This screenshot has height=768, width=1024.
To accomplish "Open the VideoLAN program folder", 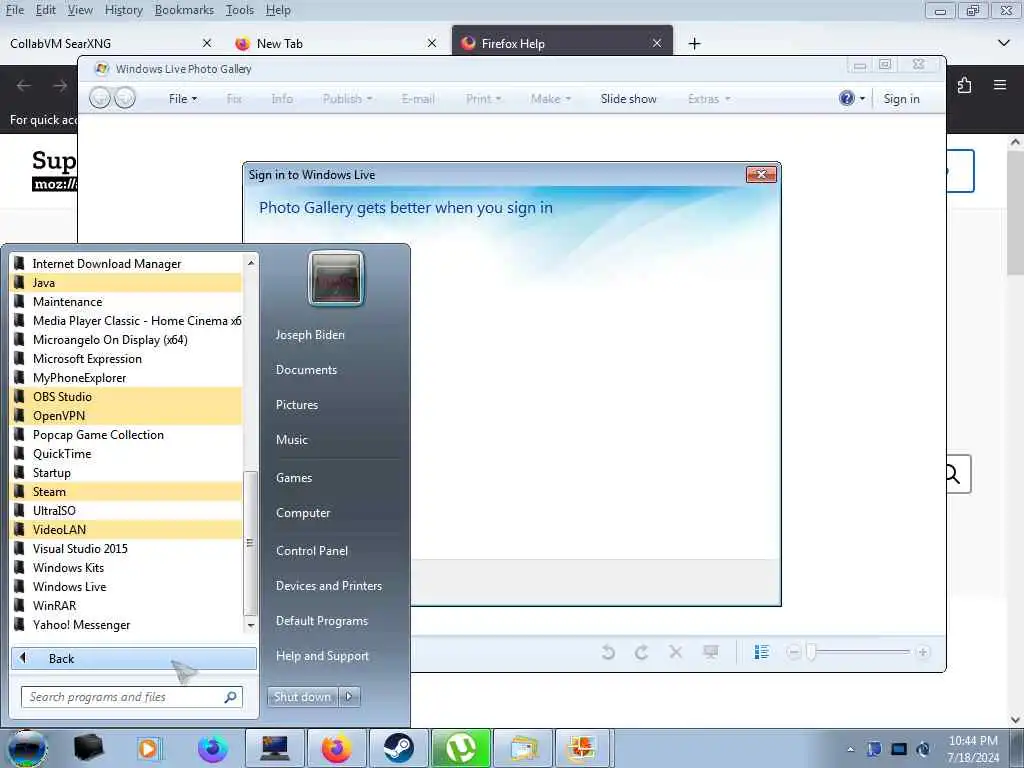I will coord(127,530).
